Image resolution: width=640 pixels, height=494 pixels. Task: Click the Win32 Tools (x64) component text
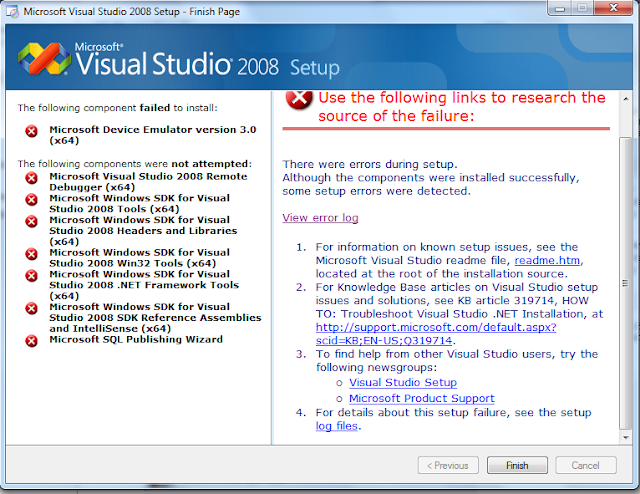coord(140,258)
